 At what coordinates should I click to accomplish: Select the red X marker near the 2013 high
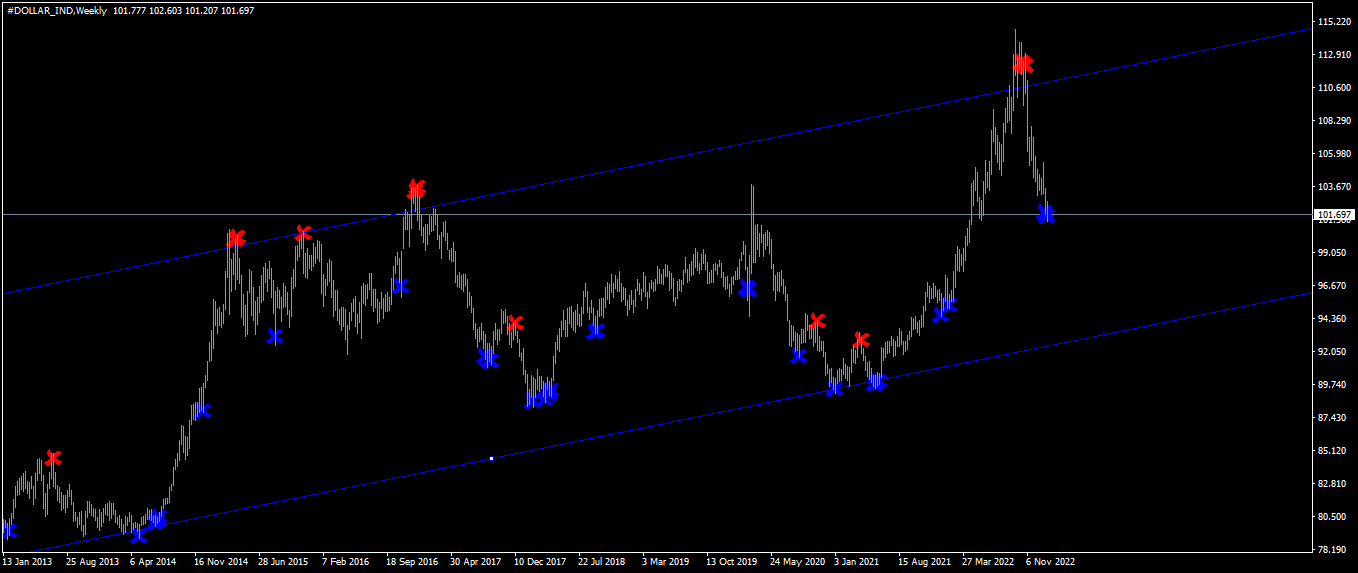pyautogui.click(x=53, y=458)
